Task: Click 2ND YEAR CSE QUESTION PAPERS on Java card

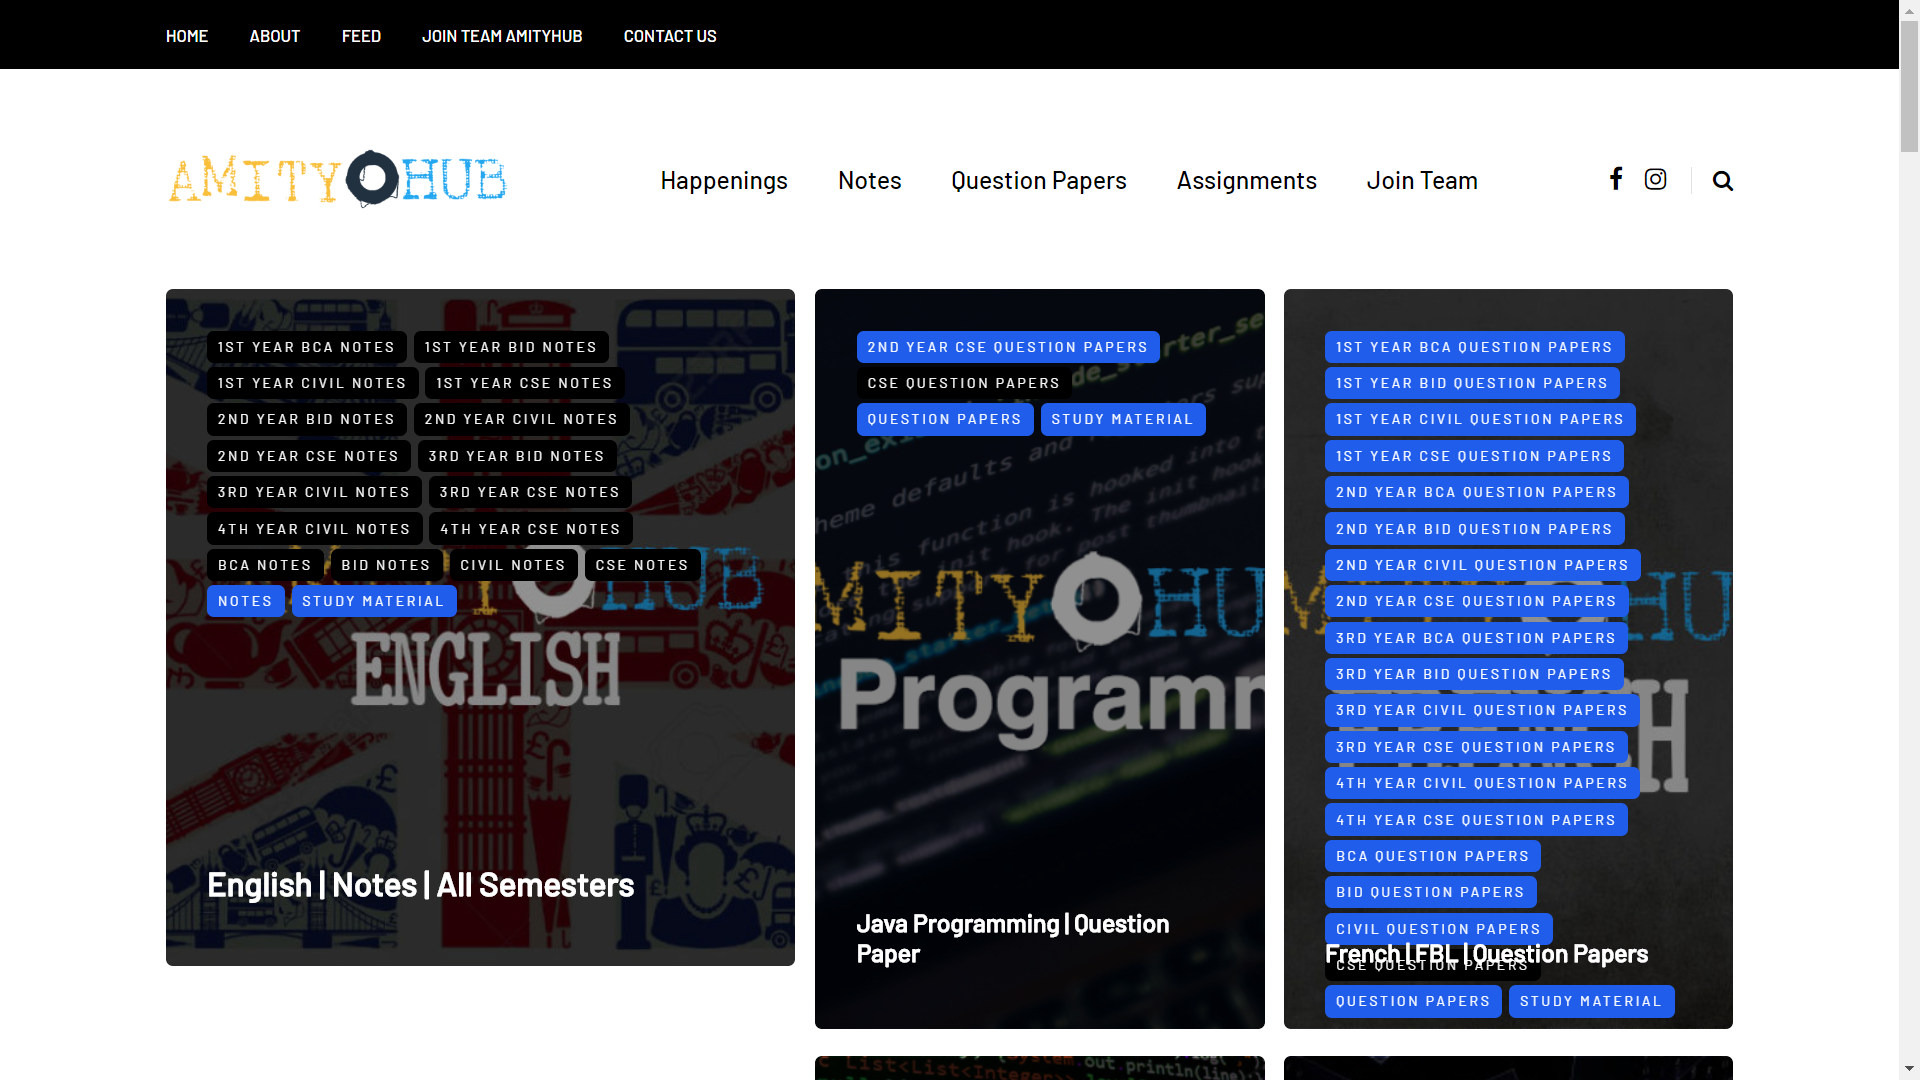Action: coord(1007,347)
